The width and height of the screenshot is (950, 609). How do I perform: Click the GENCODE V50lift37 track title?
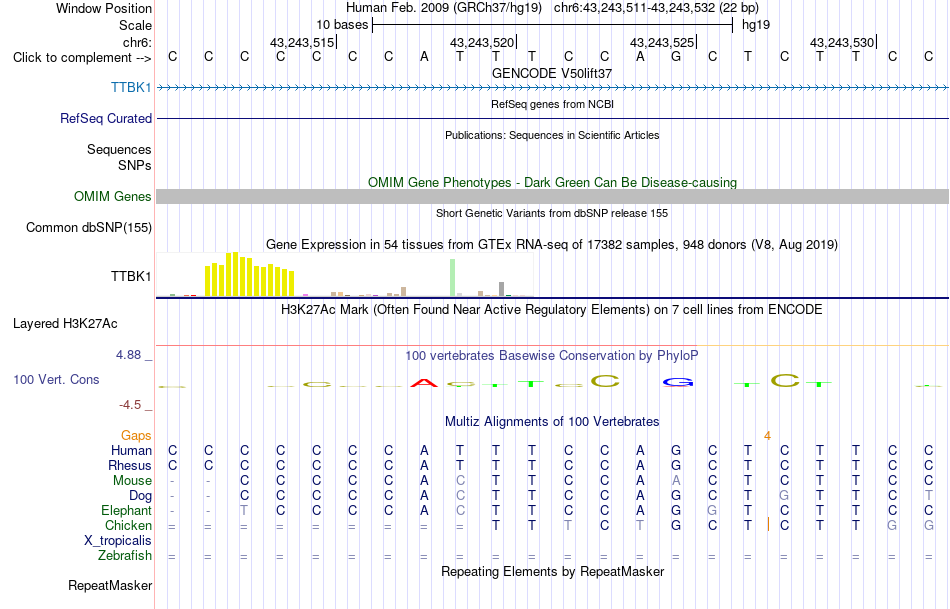(552, 73)
